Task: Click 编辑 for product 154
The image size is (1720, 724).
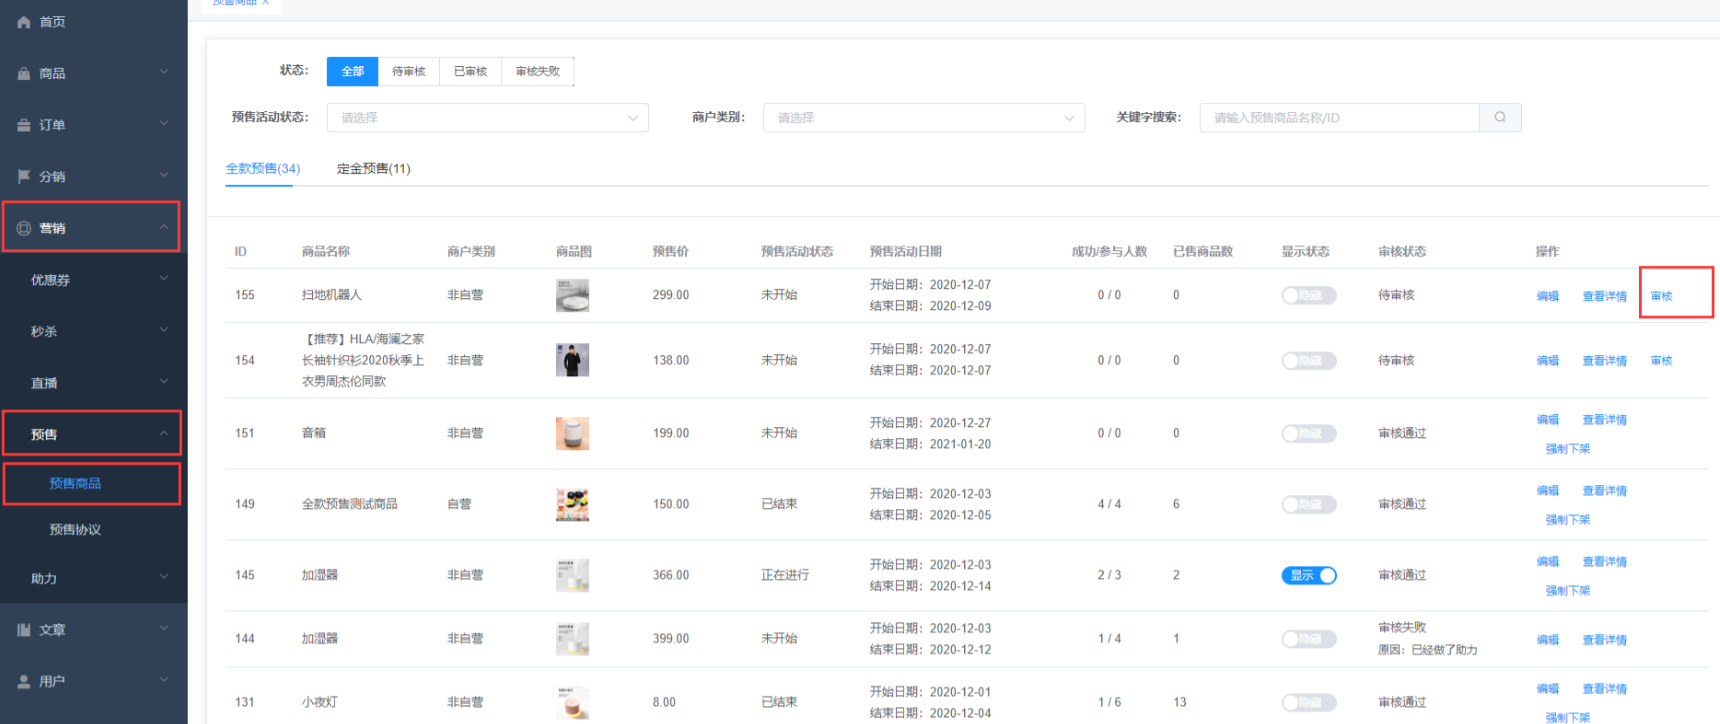Action: pos(1548,361)
